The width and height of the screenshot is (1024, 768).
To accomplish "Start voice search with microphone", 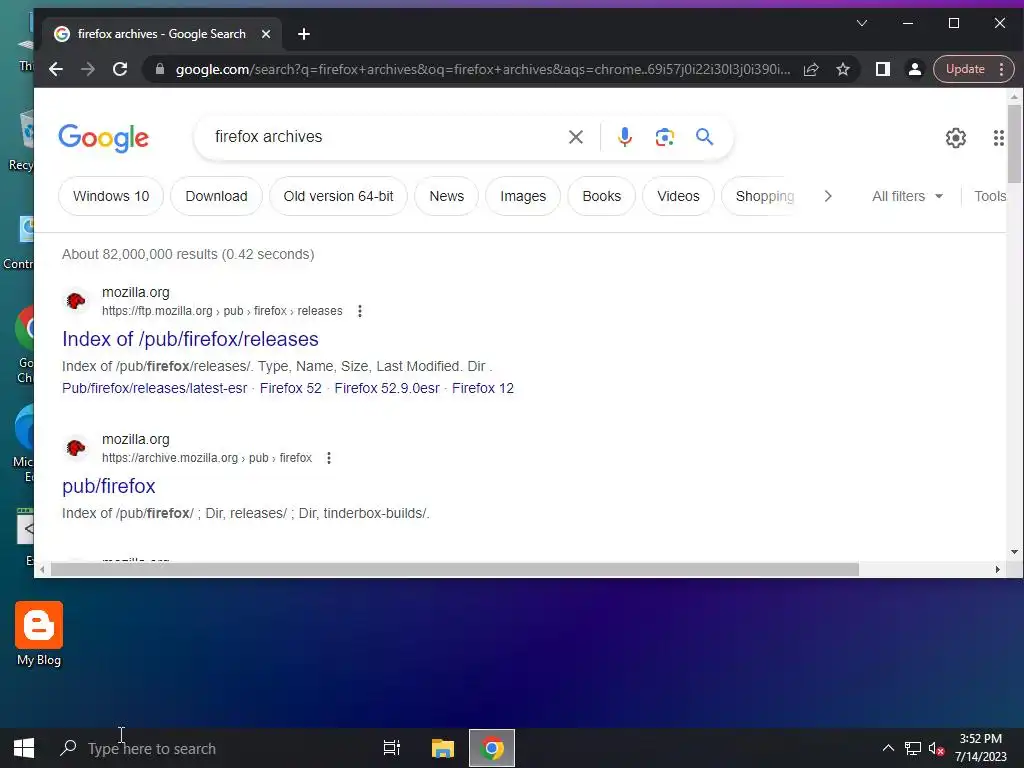I will 625,137.
